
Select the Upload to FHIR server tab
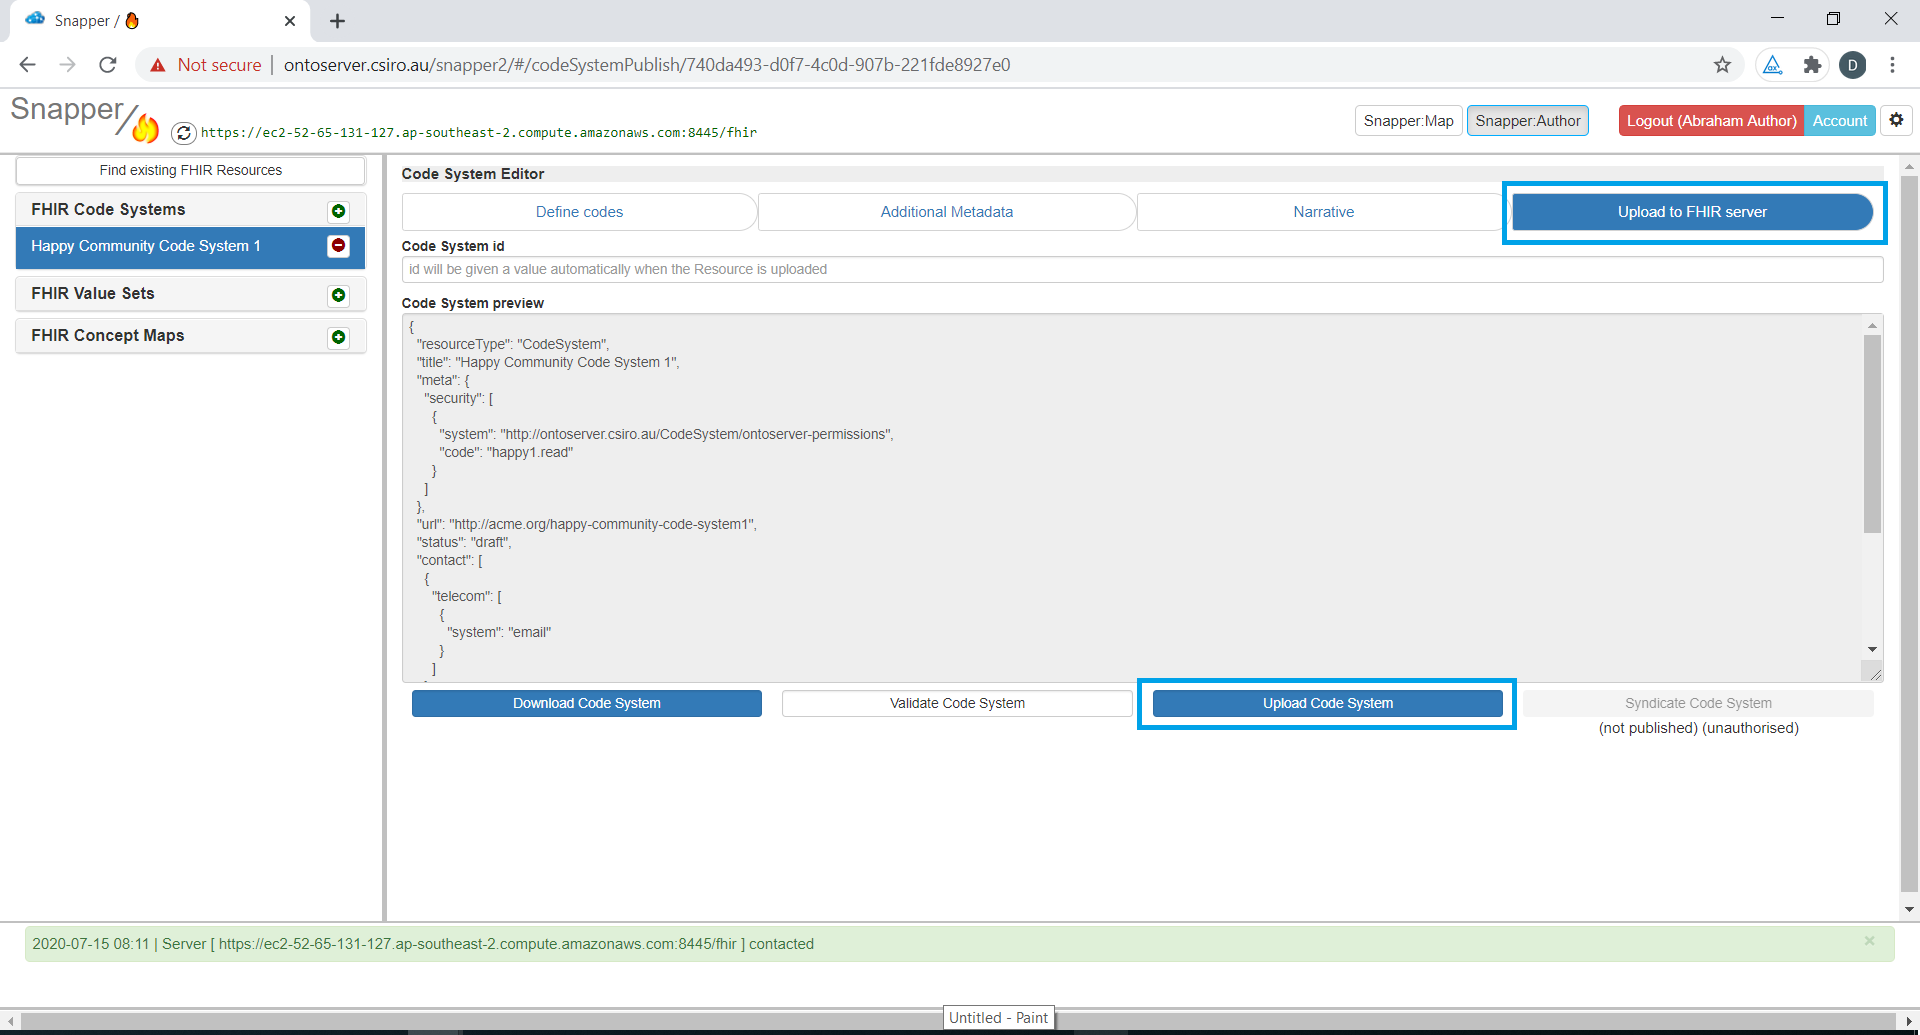(1692, 212)
